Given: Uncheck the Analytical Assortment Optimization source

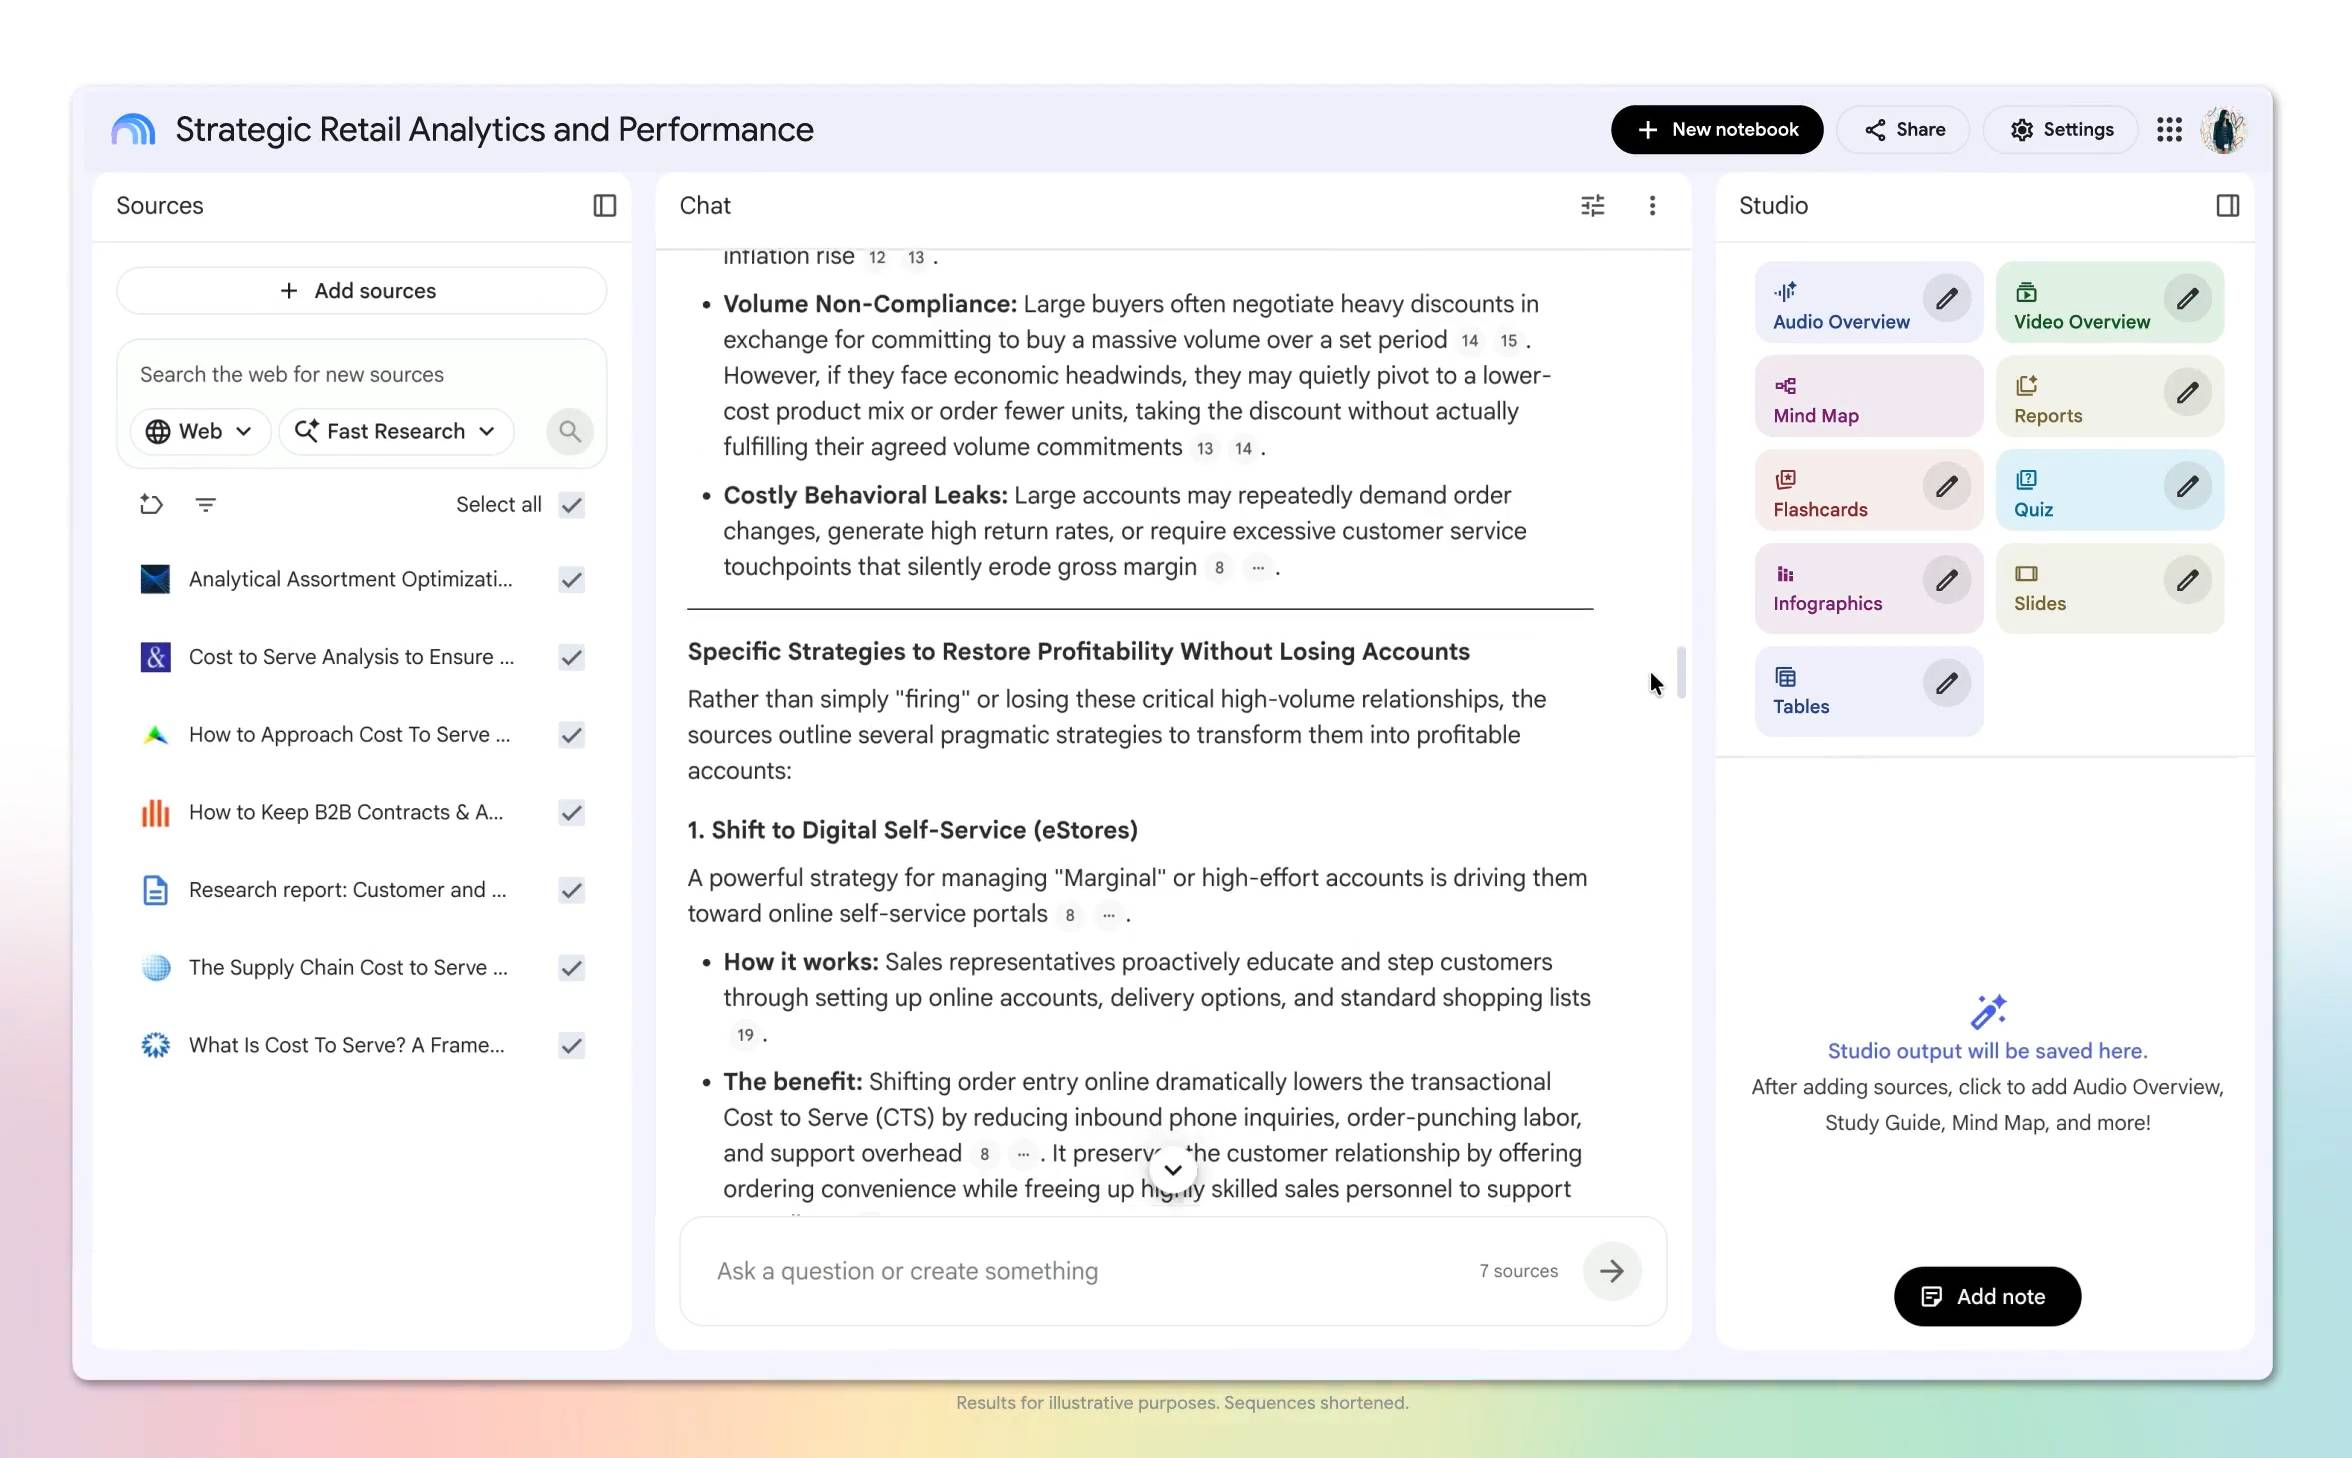Looking at the screenshot, I should coord(571,579).
